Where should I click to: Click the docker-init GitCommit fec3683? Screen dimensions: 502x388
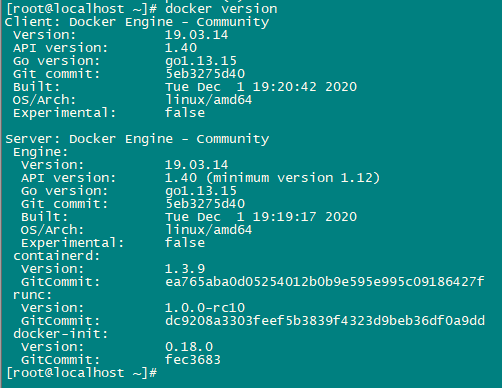(193, 360)
